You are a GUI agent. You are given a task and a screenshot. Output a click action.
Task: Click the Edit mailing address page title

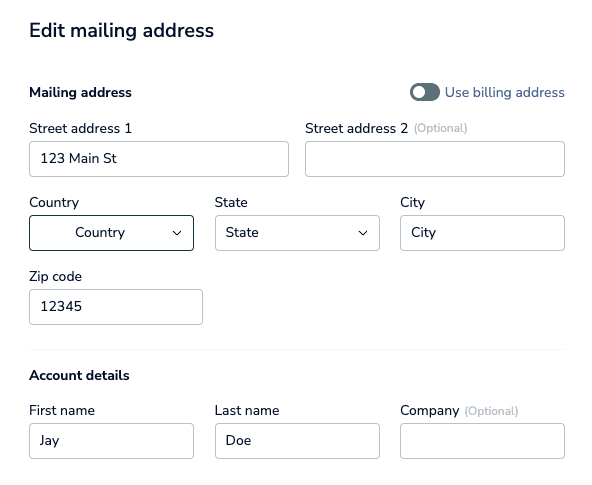point(122,31)
